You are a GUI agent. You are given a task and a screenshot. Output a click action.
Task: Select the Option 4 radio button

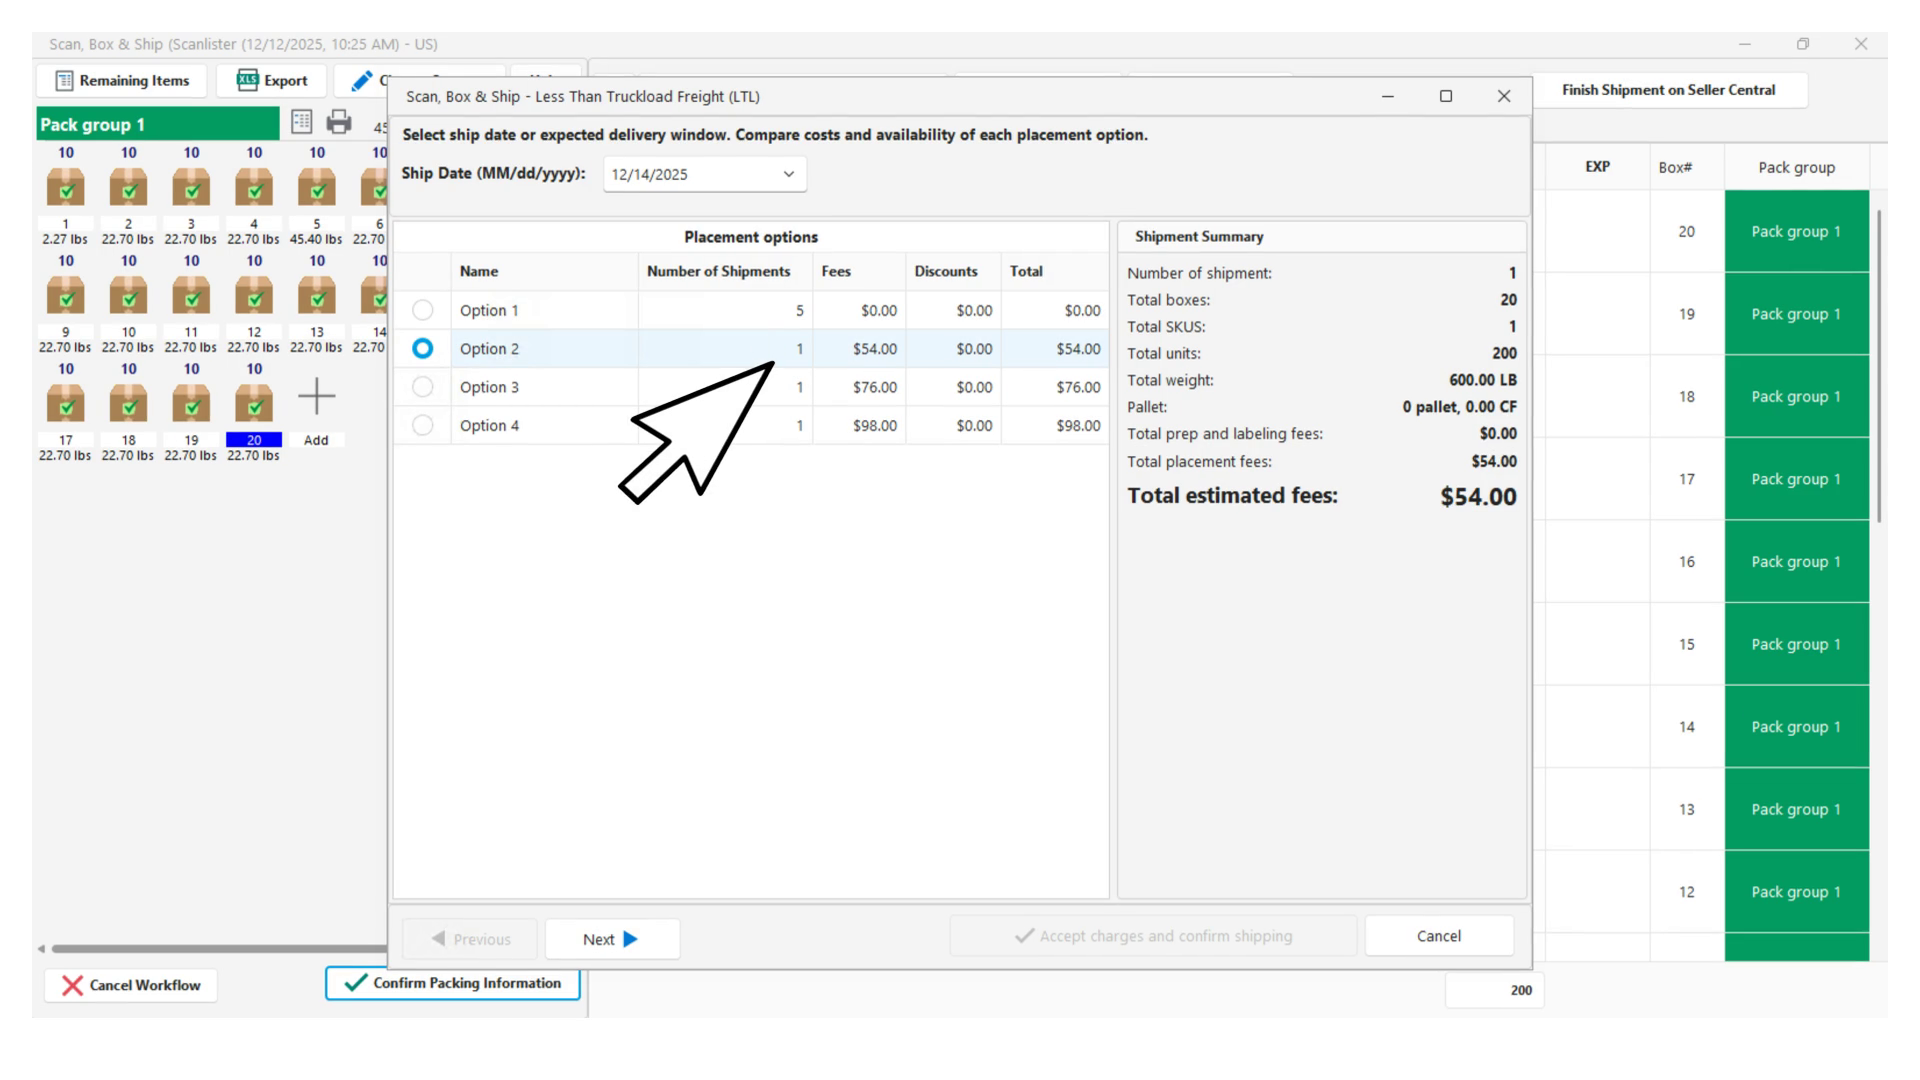click(x=423, y=425)
